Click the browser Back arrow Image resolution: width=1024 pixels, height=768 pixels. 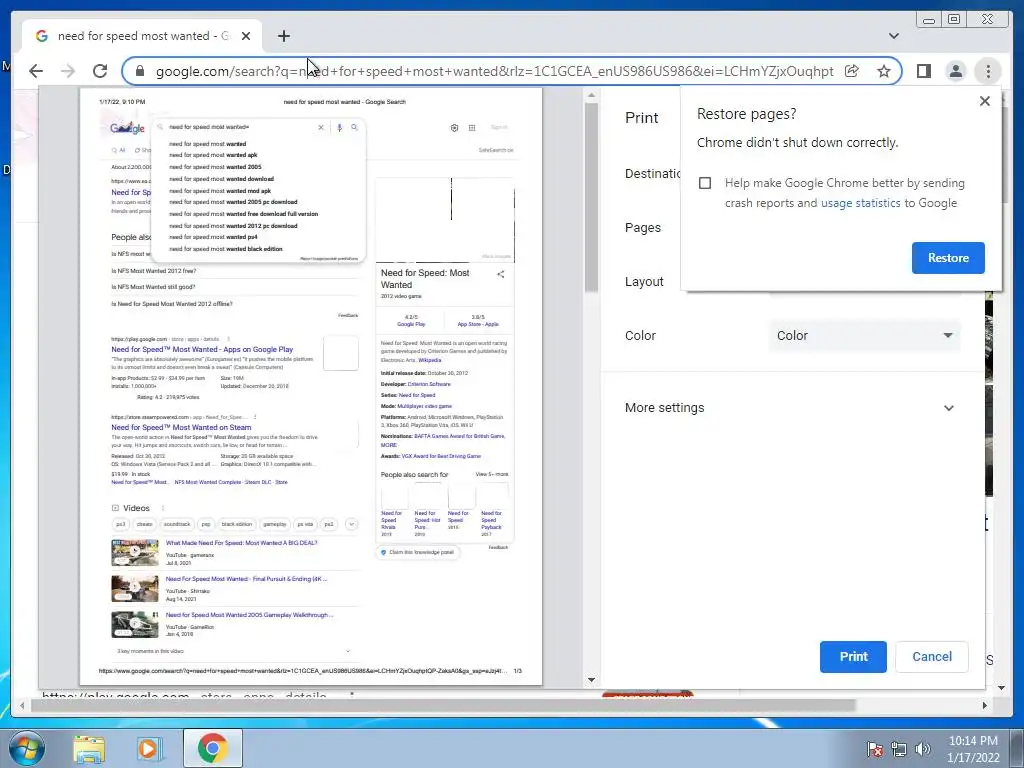click(x=36, y=71)
